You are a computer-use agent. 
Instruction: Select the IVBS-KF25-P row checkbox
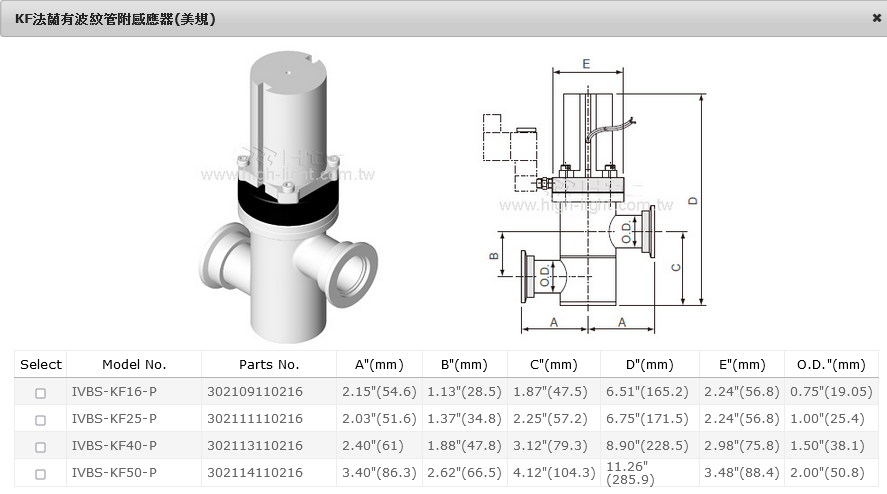pyautogui.click(x=41, y=419)
